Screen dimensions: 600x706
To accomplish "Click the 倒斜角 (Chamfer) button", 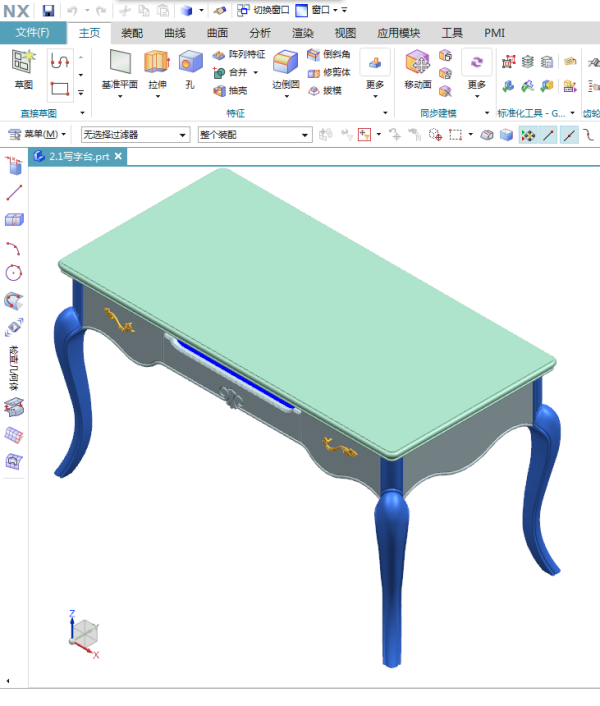I will (x=329, y=55).
